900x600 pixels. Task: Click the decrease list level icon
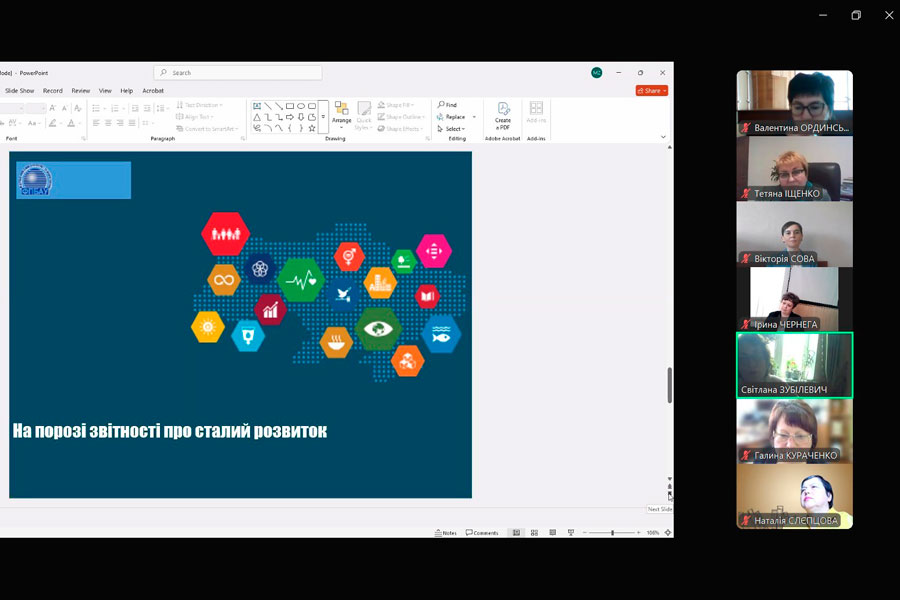point(135,108)
